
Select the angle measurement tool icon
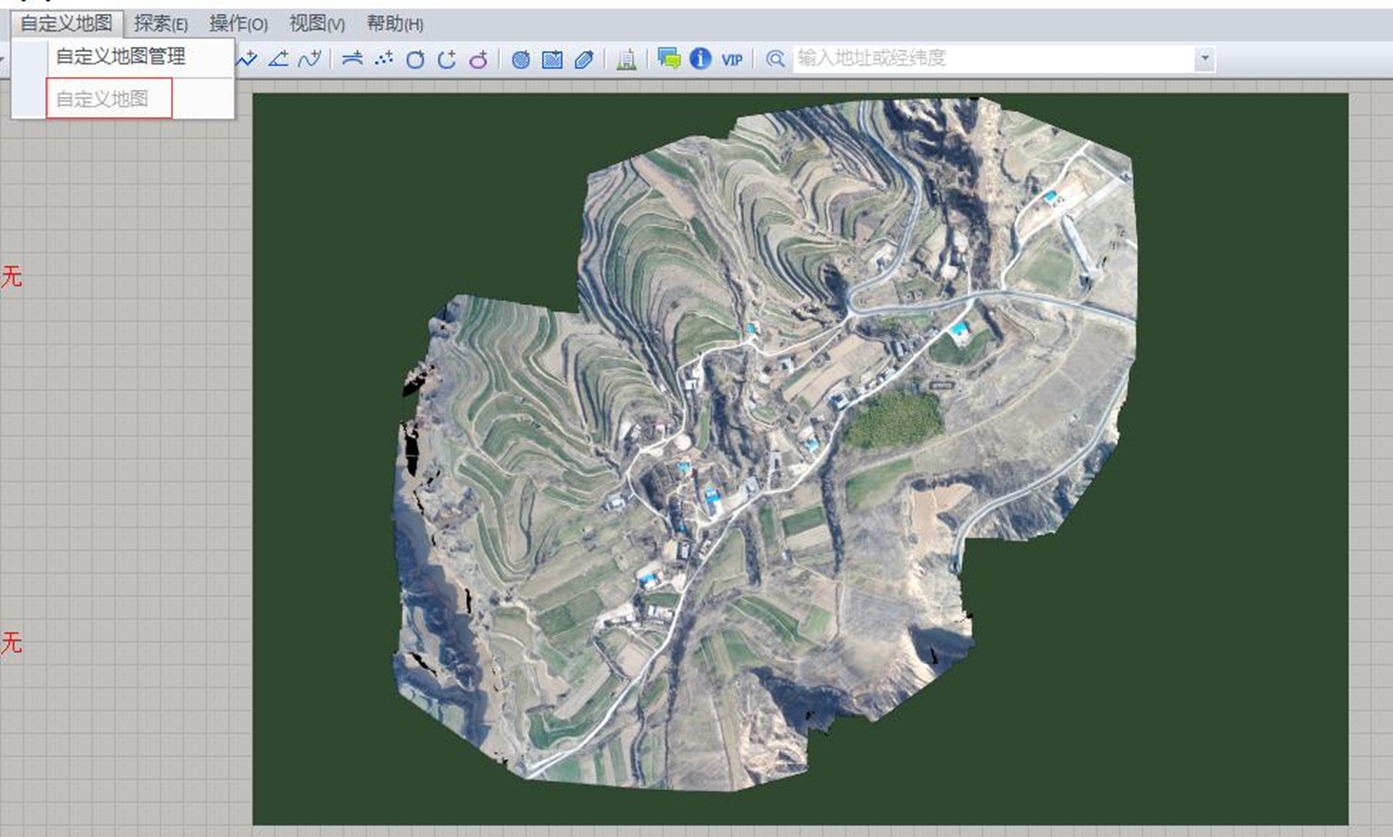click(x=277, y=59)
